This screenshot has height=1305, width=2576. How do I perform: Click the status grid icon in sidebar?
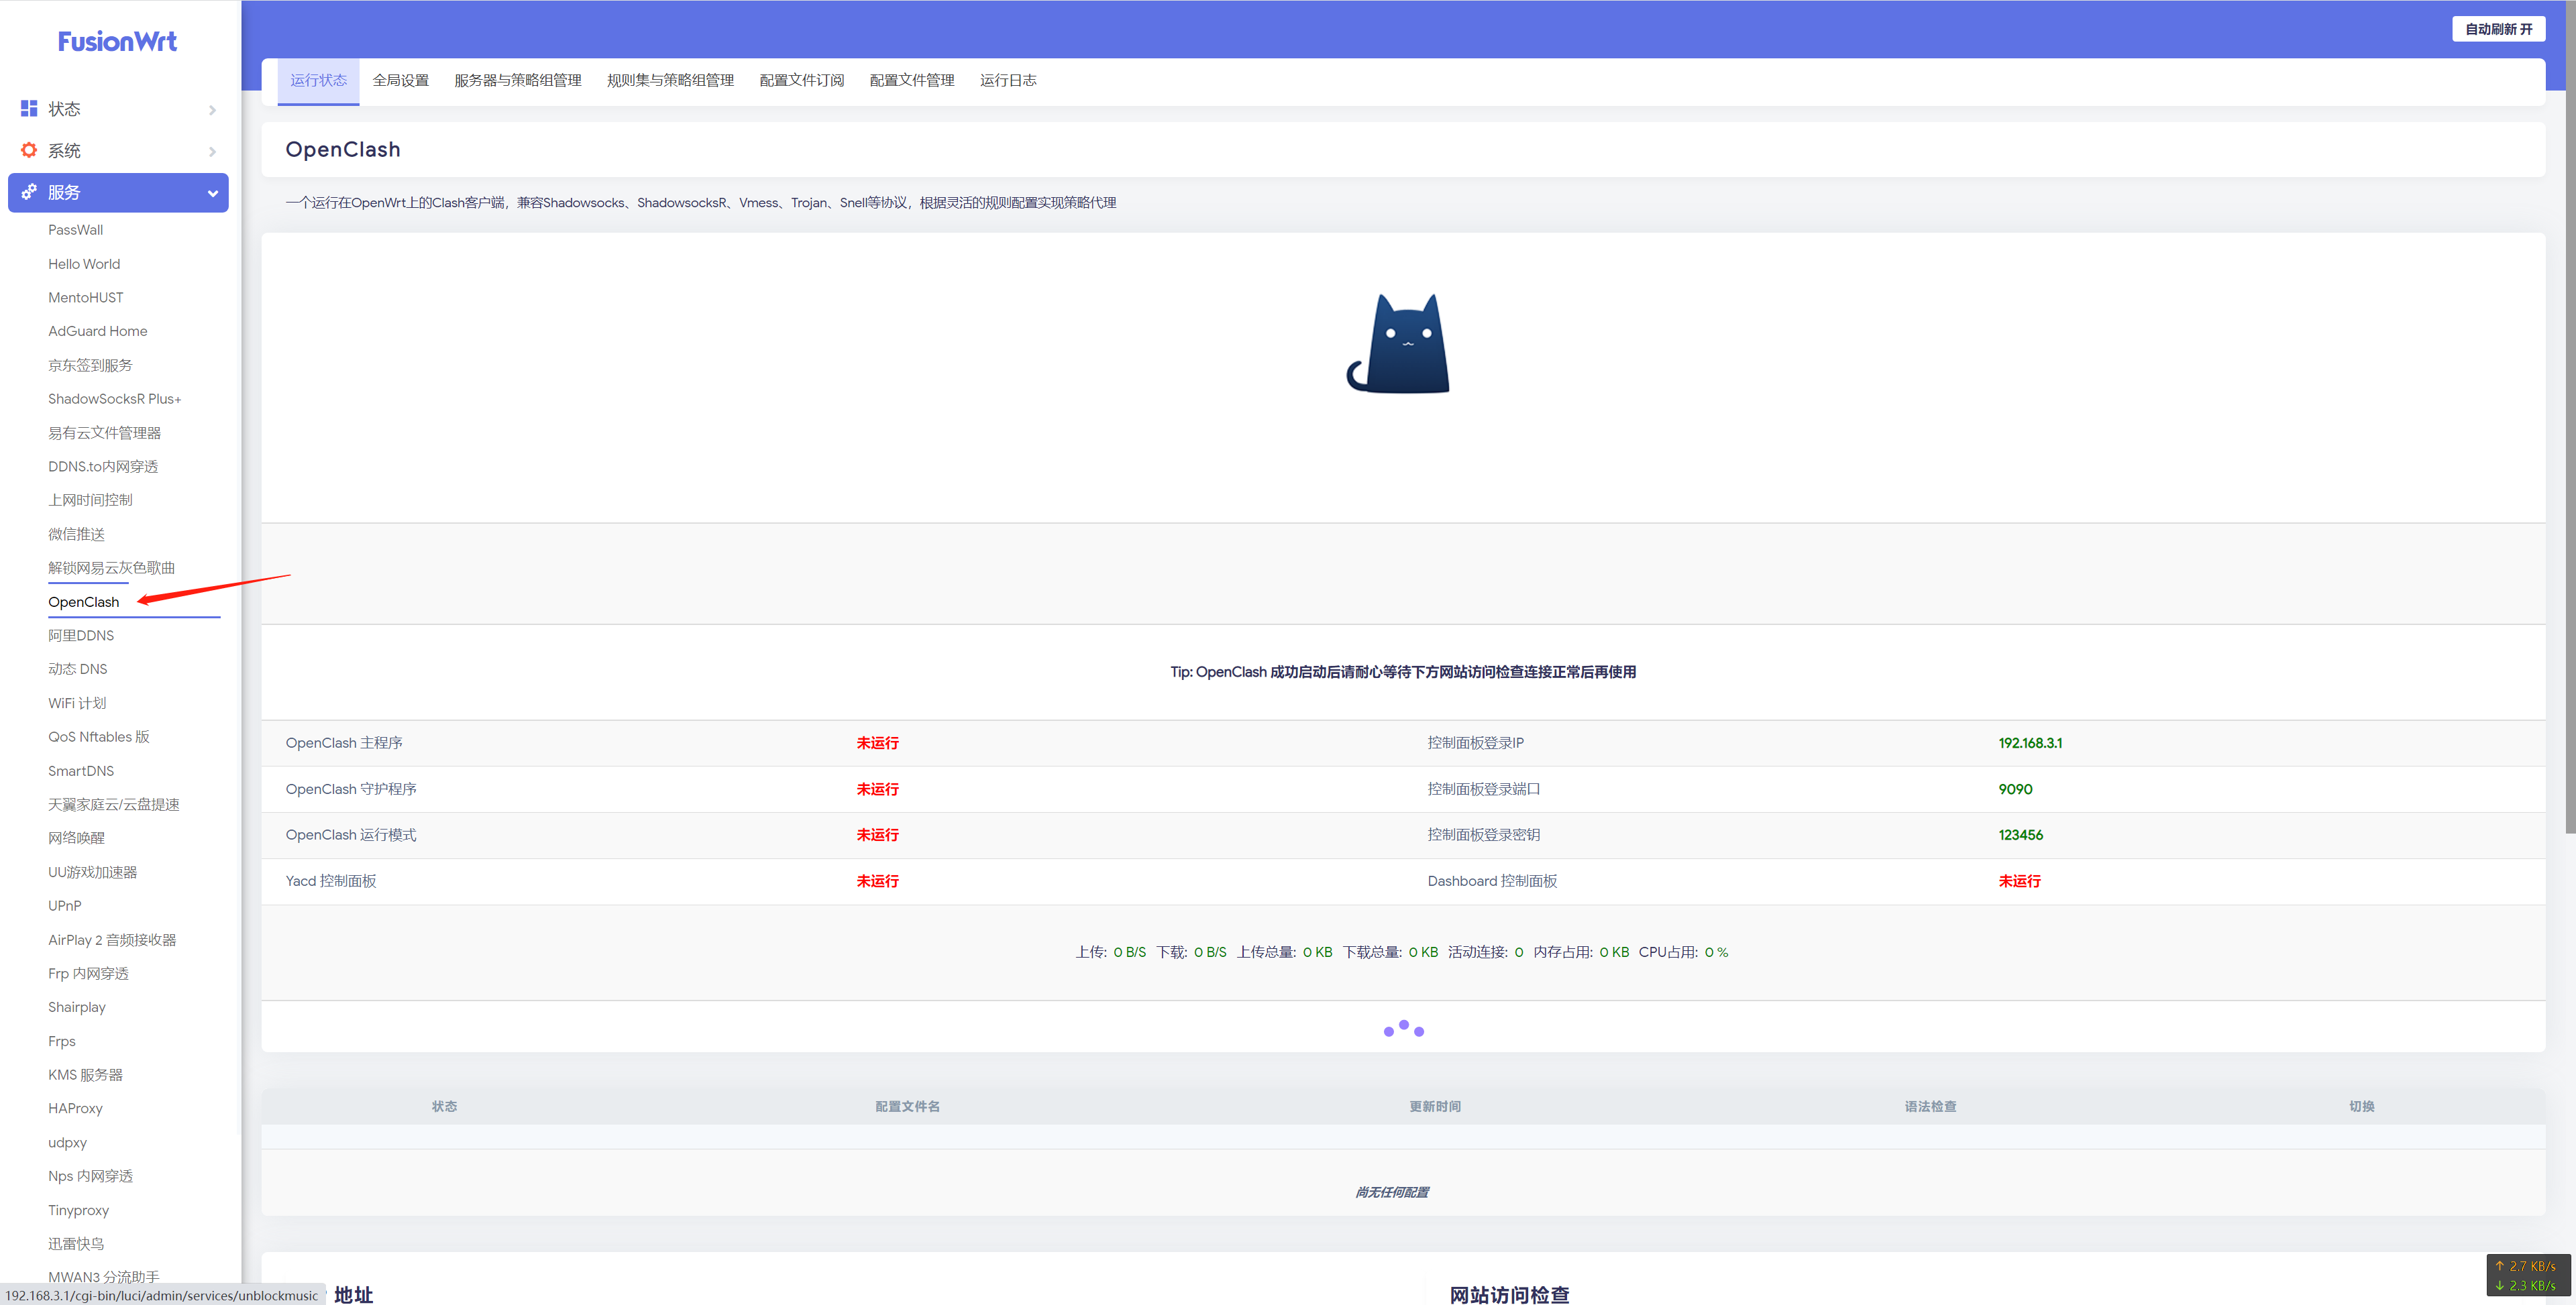coord(29,108)
